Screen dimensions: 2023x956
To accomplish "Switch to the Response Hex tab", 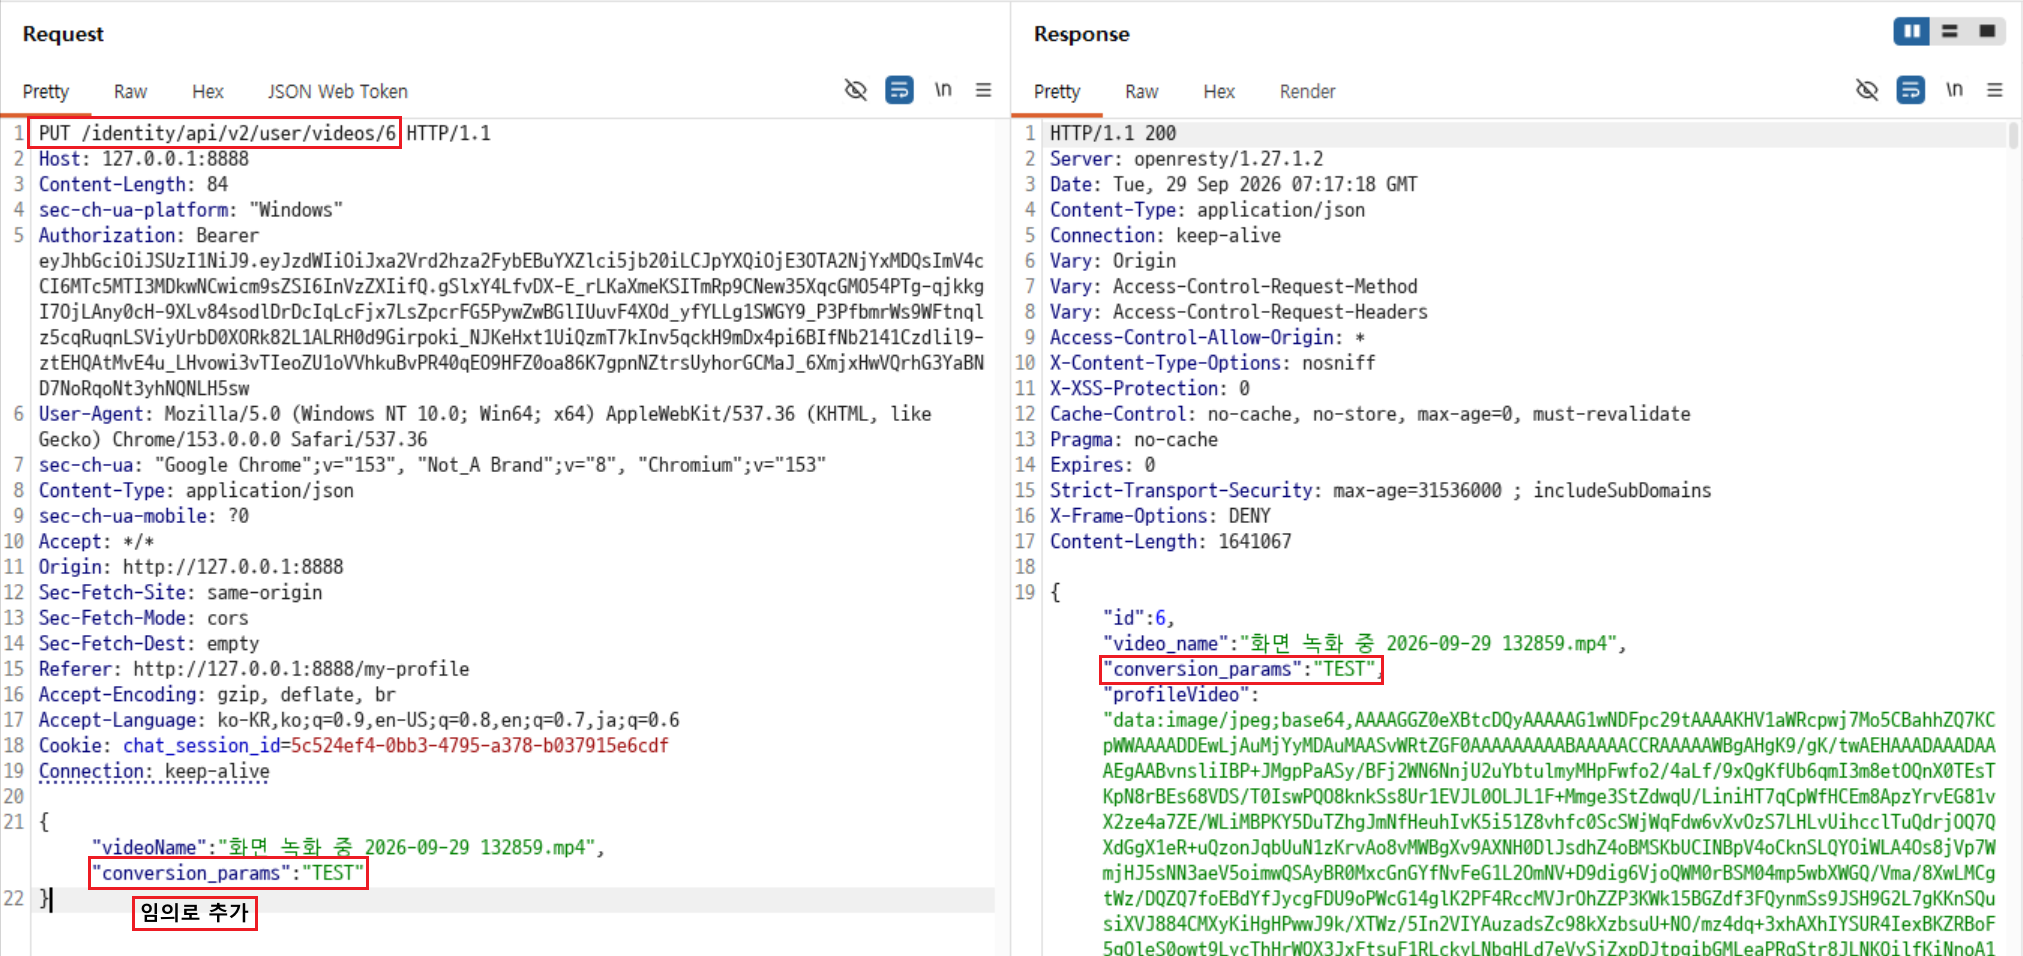I will pos(1219,91).
